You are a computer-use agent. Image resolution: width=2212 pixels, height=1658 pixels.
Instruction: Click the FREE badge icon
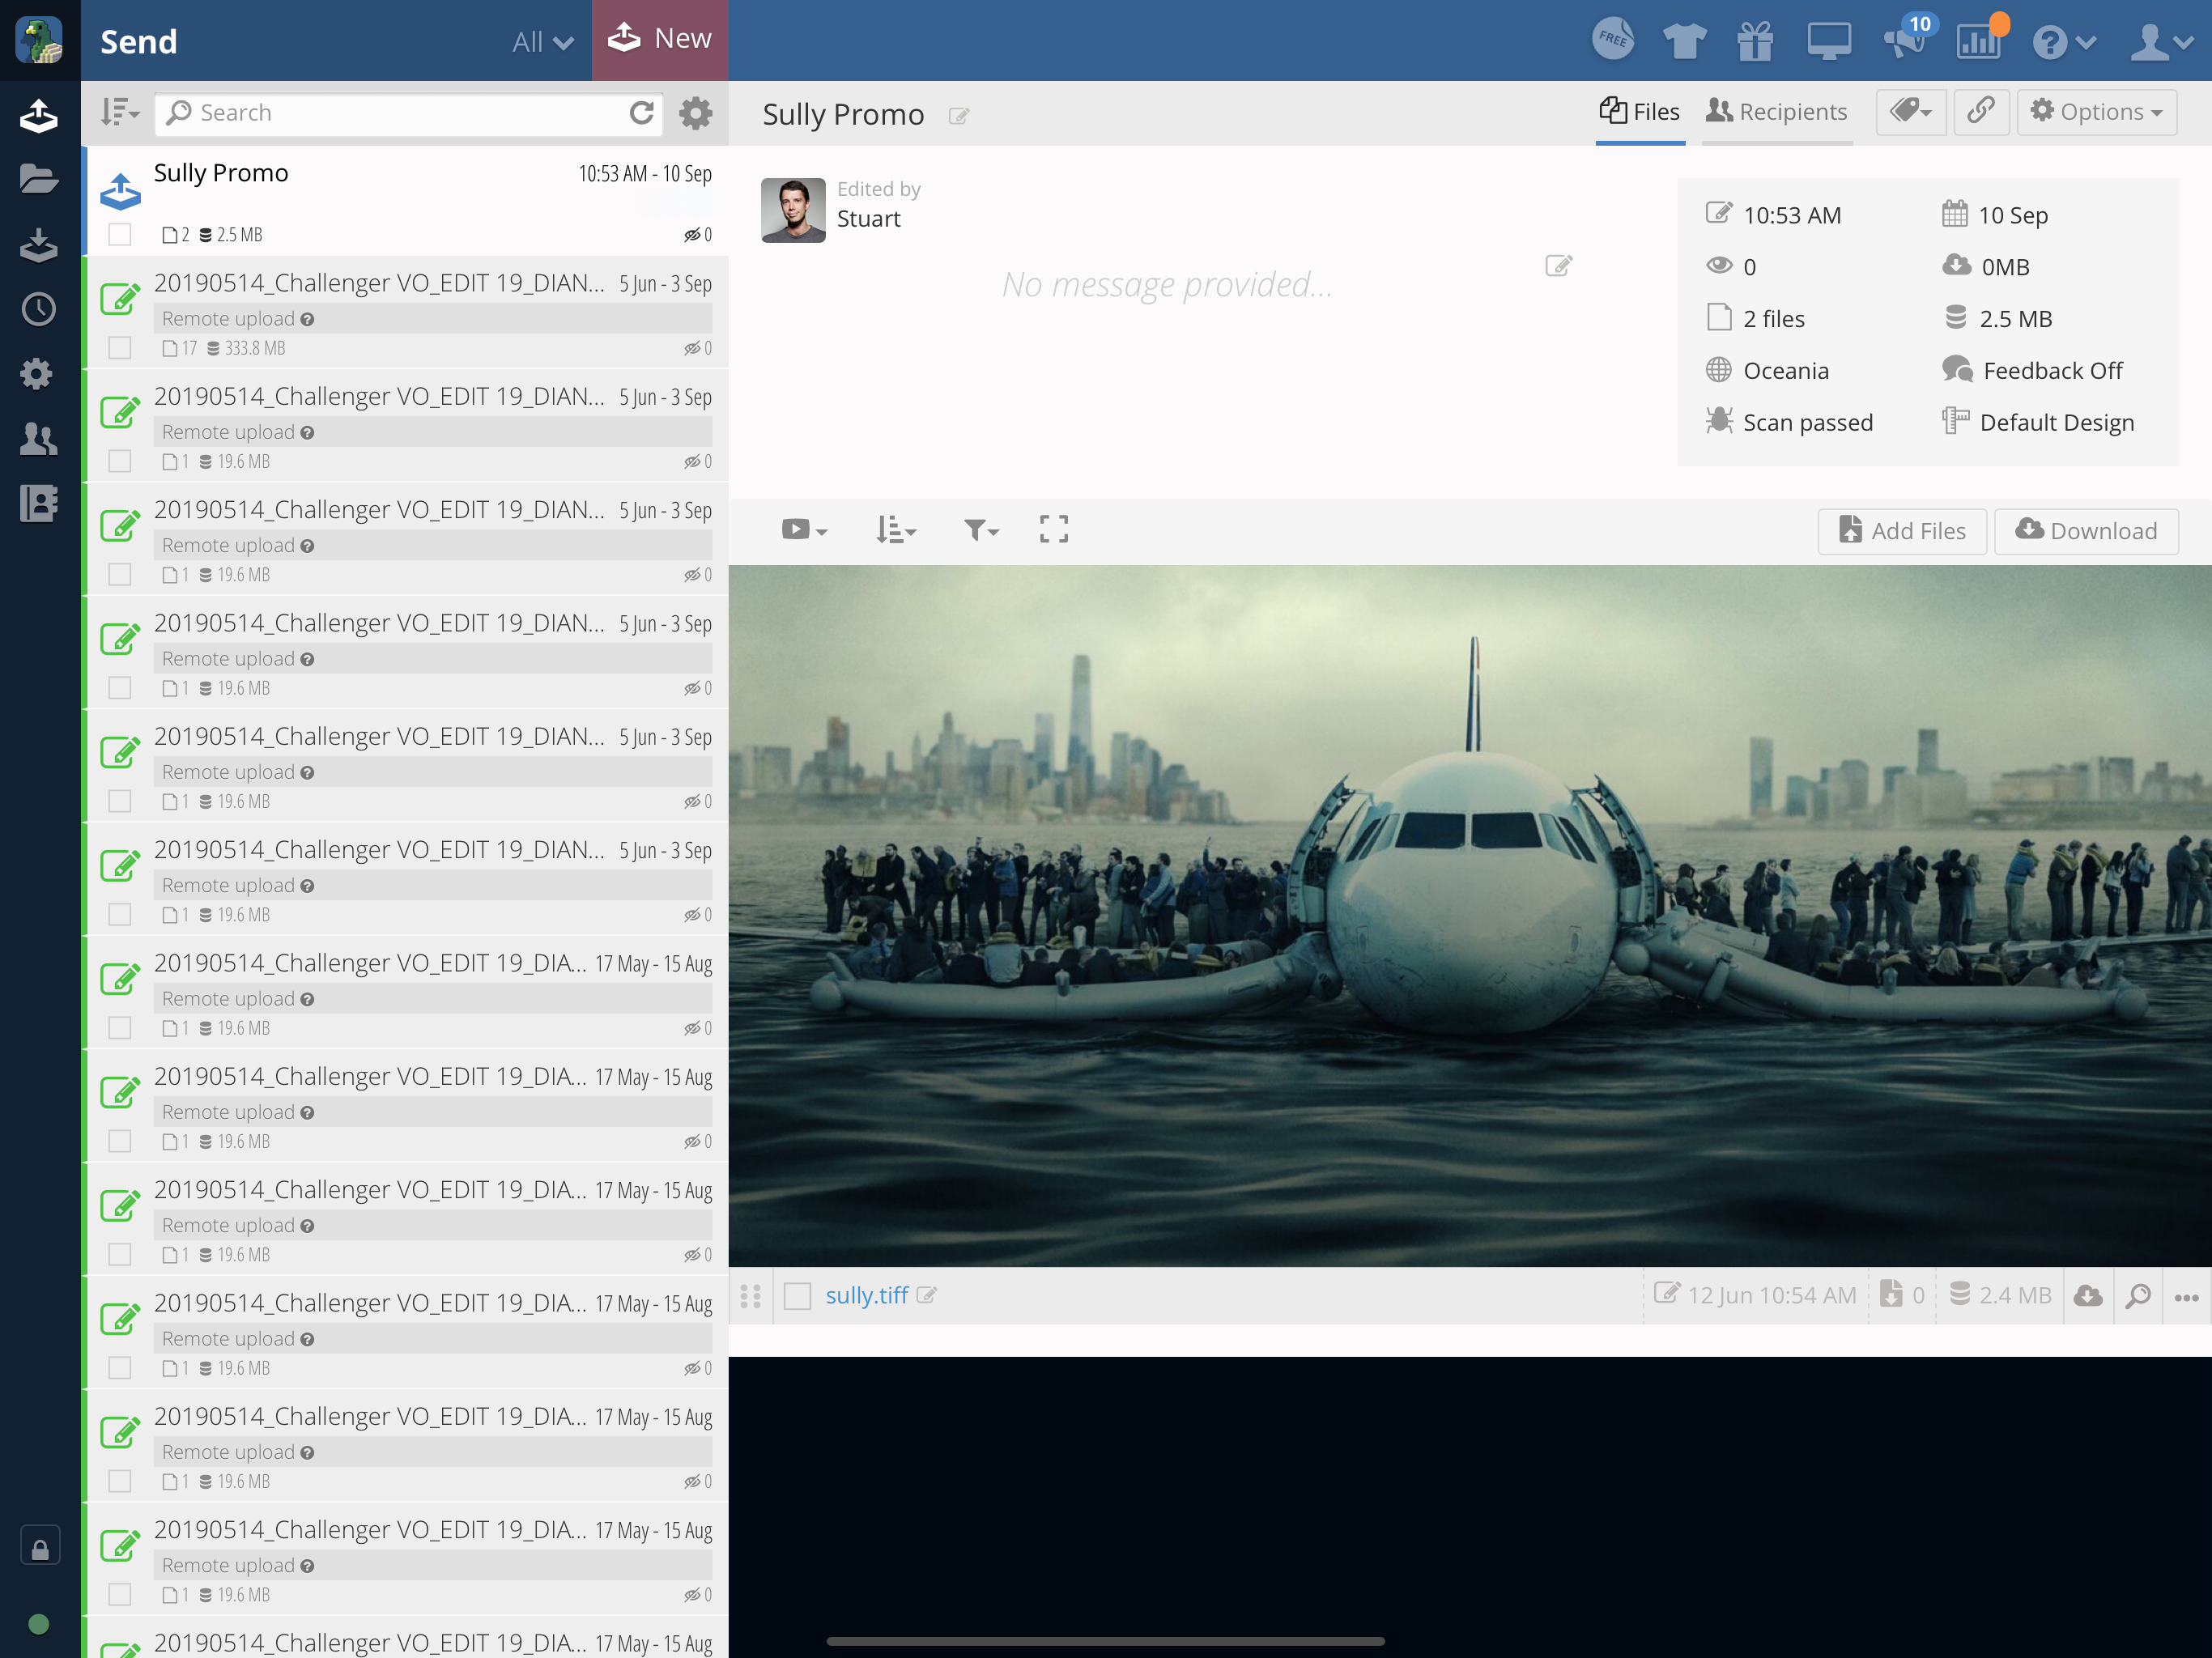[x=1613, y=40]
